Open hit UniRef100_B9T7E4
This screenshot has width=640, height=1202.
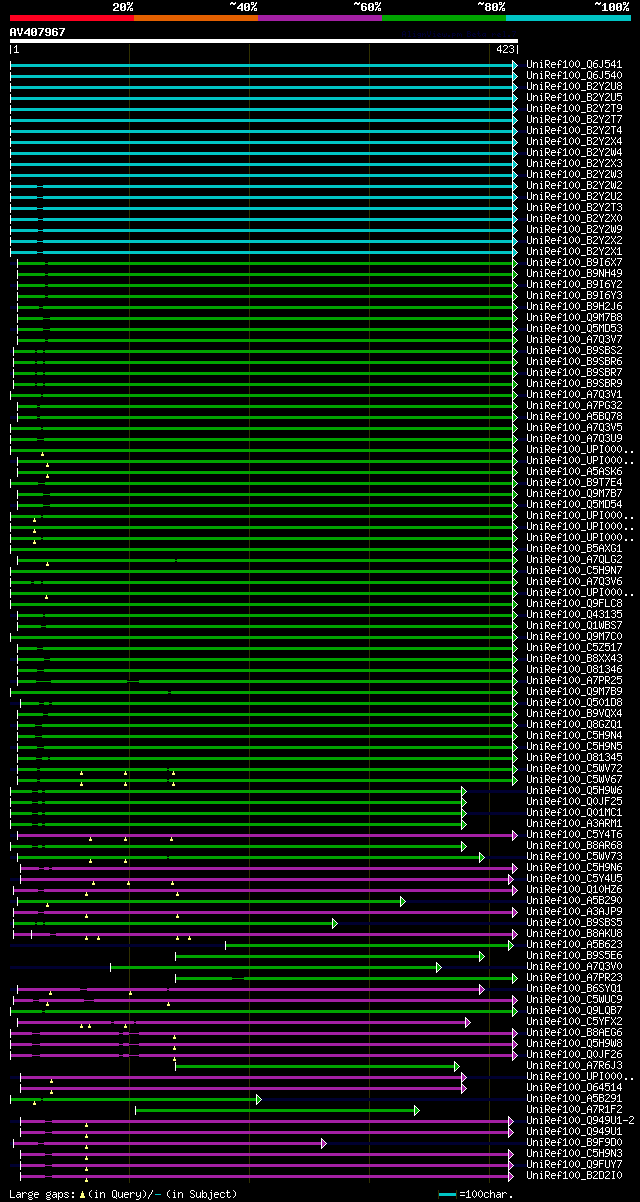pos(575,482)
